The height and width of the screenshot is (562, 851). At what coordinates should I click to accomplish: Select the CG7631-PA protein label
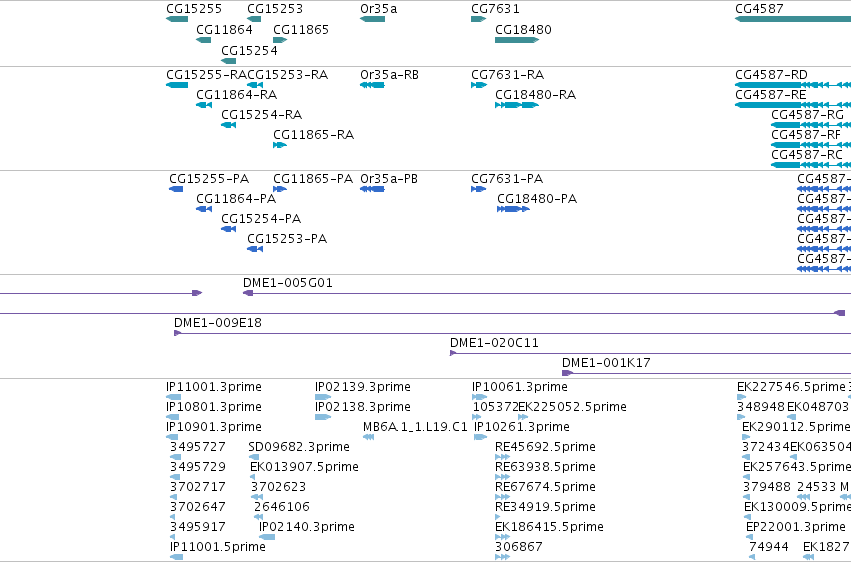[x=507, y=178]
